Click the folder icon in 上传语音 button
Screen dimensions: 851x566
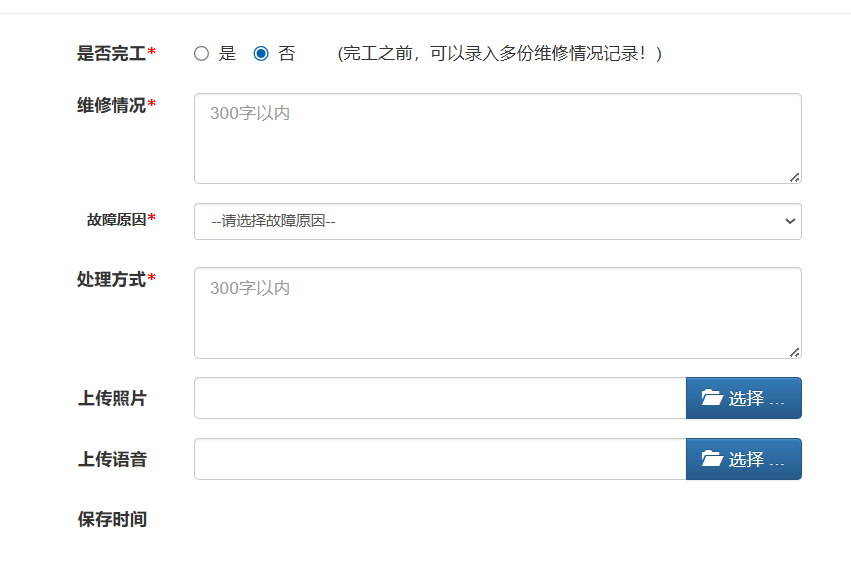(712, 459)
